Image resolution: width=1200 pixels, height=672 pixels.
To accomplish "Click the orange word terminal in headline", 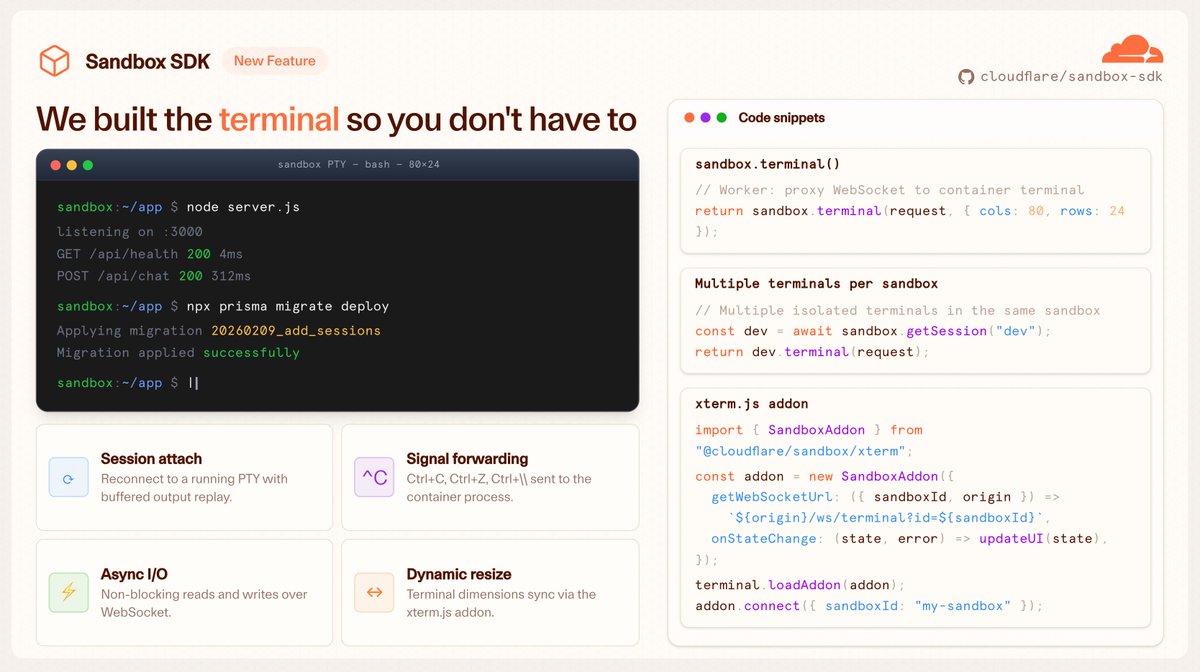I will pyautogui.click(x=279, y=119).
